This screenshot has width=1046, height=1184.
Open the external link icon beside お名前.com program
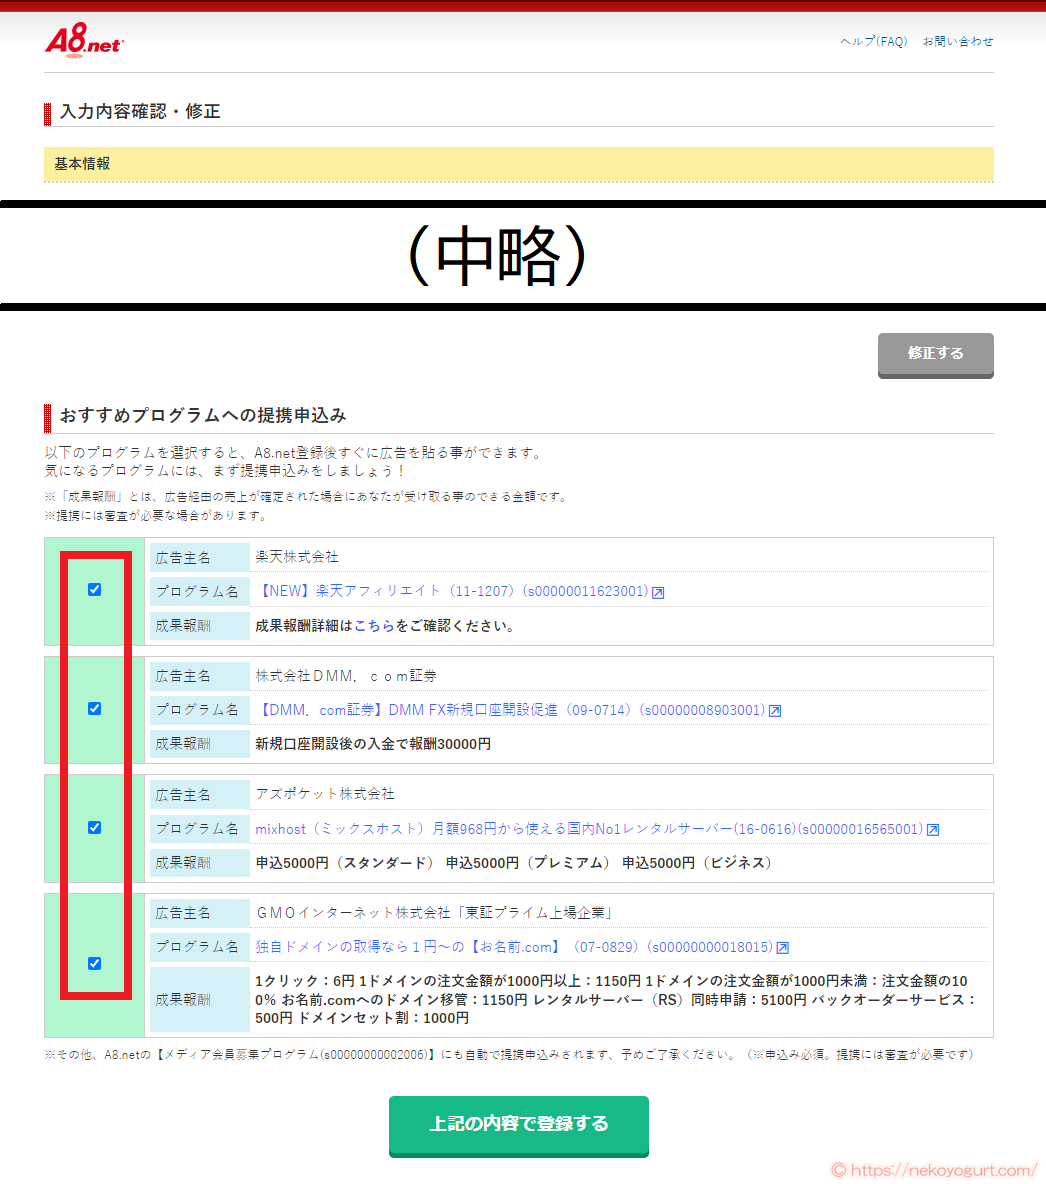[x=783, y=946]
